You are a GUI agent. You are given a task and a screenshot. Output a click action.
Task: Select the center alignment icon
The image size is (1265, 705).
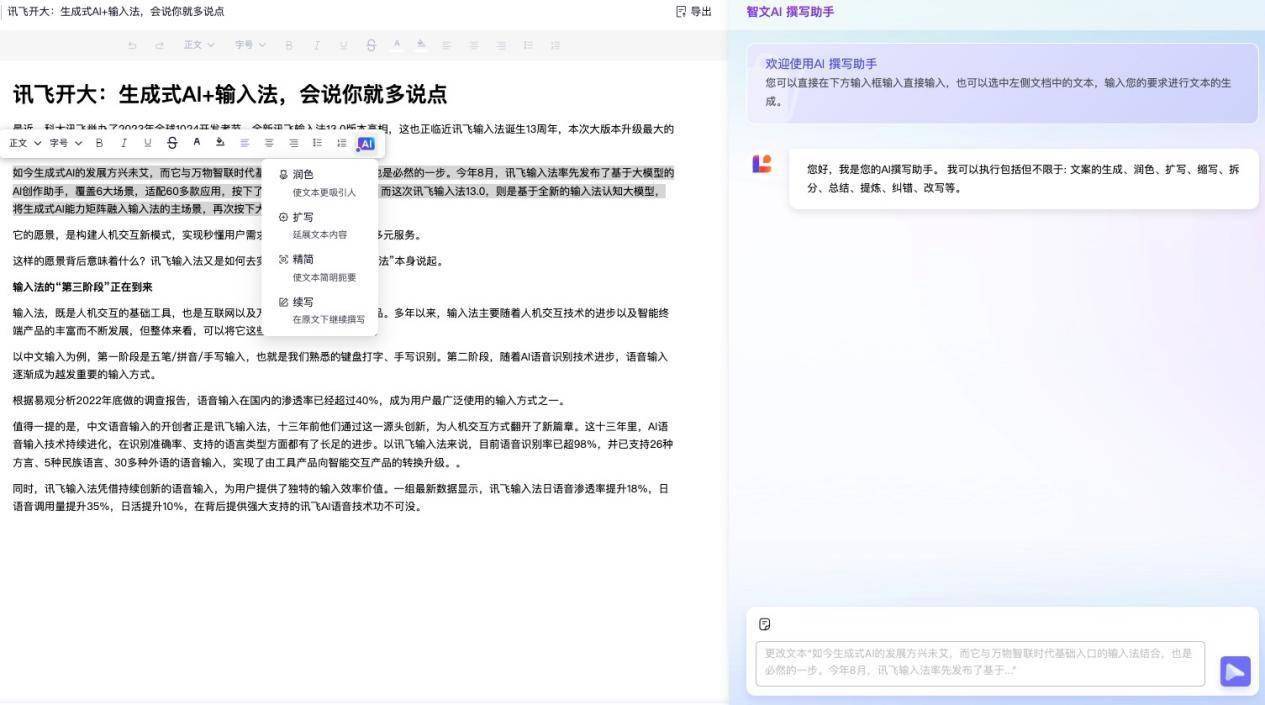tap(269, 143)
